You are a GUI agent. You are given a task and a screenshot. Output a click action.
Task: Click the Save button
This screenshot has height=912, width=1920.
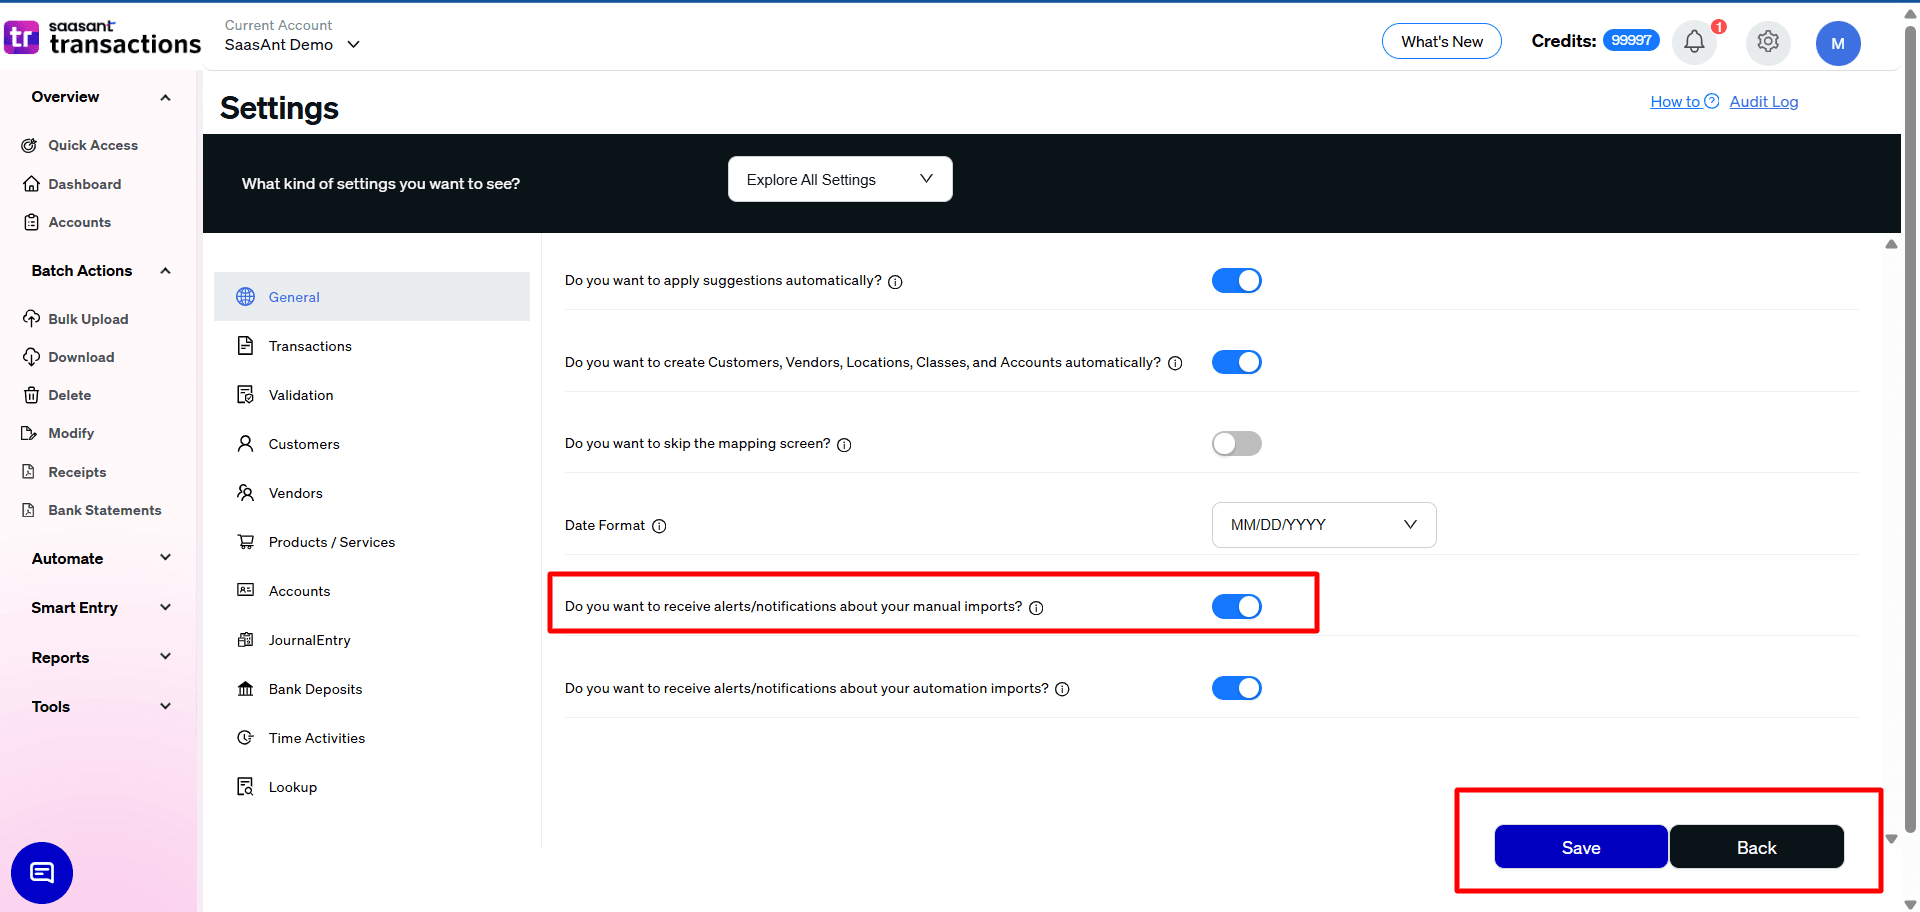click(1580, 847)
